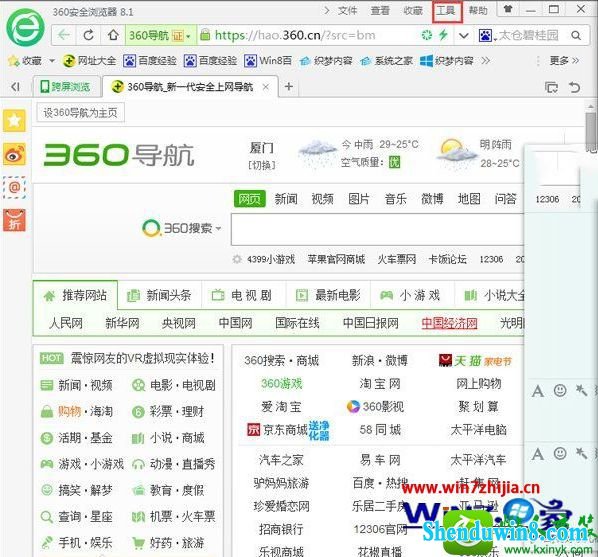This screenshot has width=598, height=557.
Task: Open the 汽车之家 link
Action: pos(281,460)
